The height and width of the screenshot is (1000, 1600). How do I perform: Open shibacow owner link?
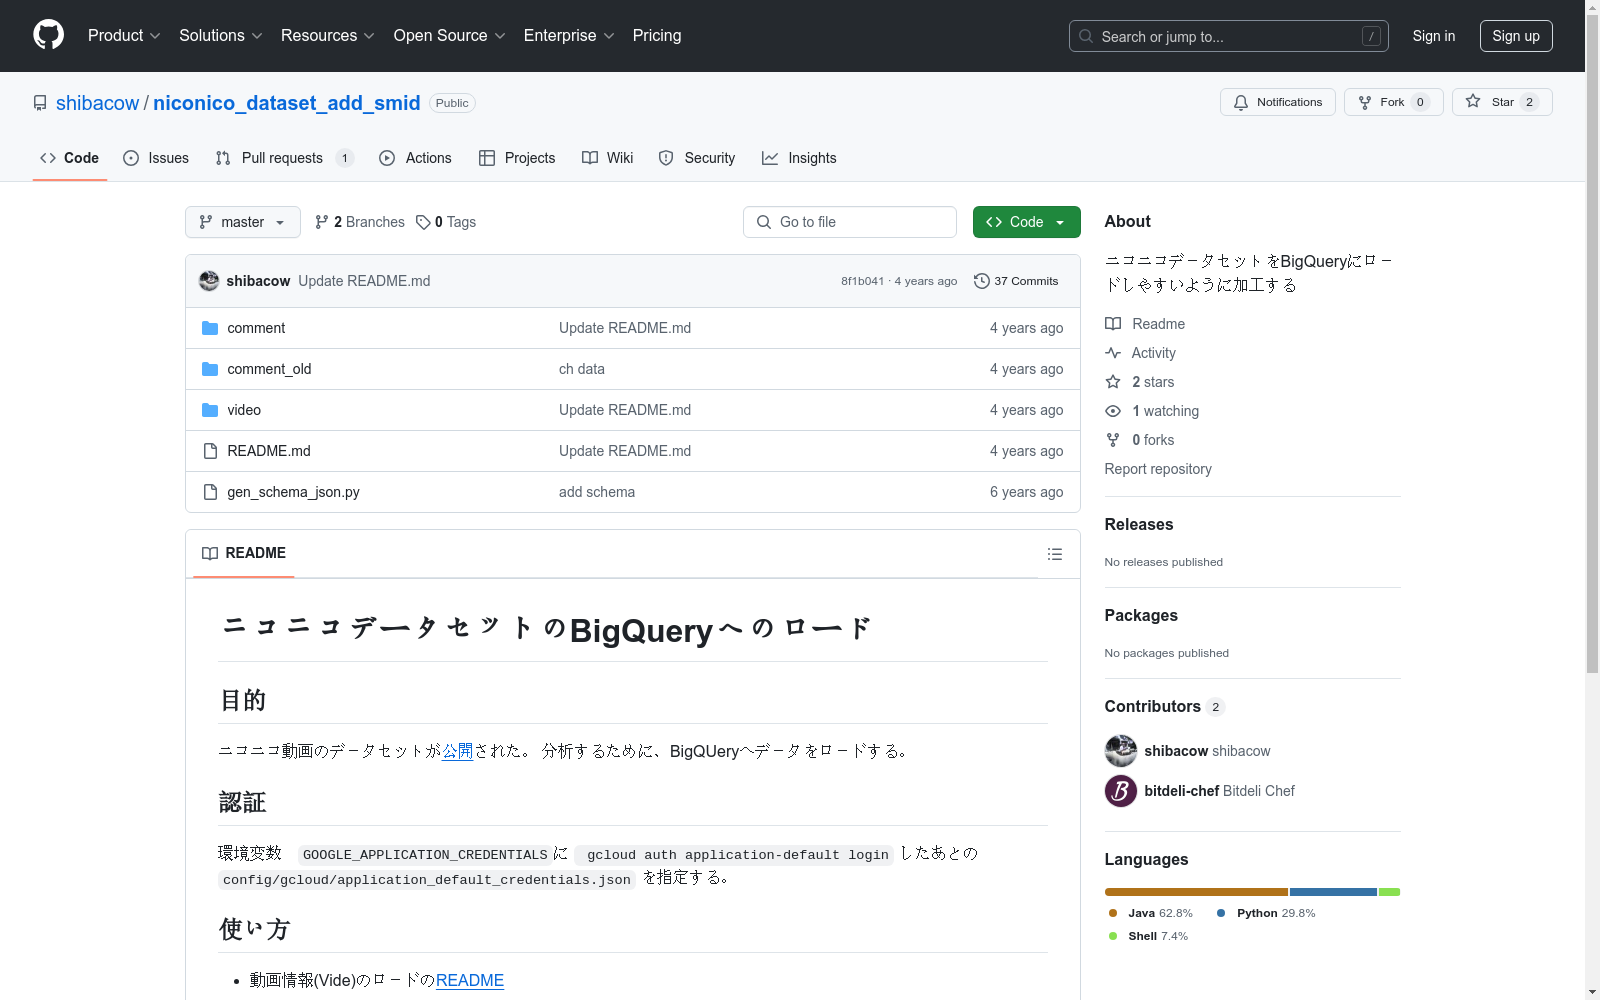click(98, 103)
